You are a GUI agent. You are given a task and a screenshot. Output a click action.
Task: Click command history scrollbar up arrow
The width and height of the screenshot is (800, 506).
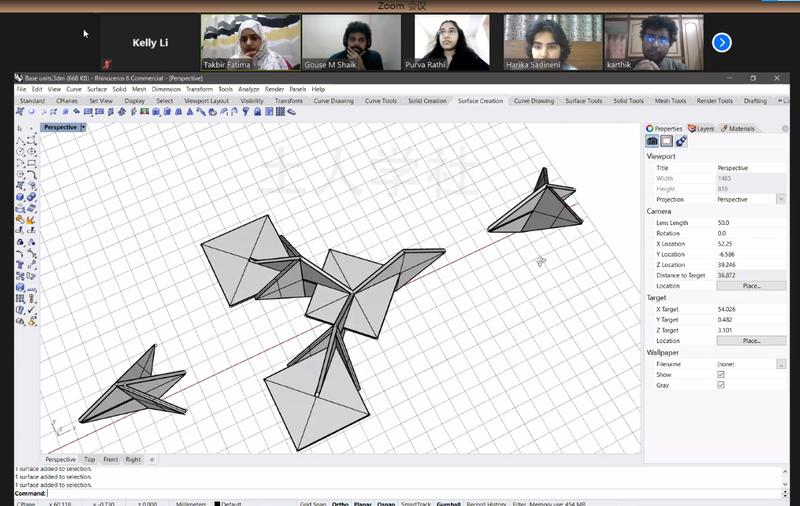(x=785, y=471)
